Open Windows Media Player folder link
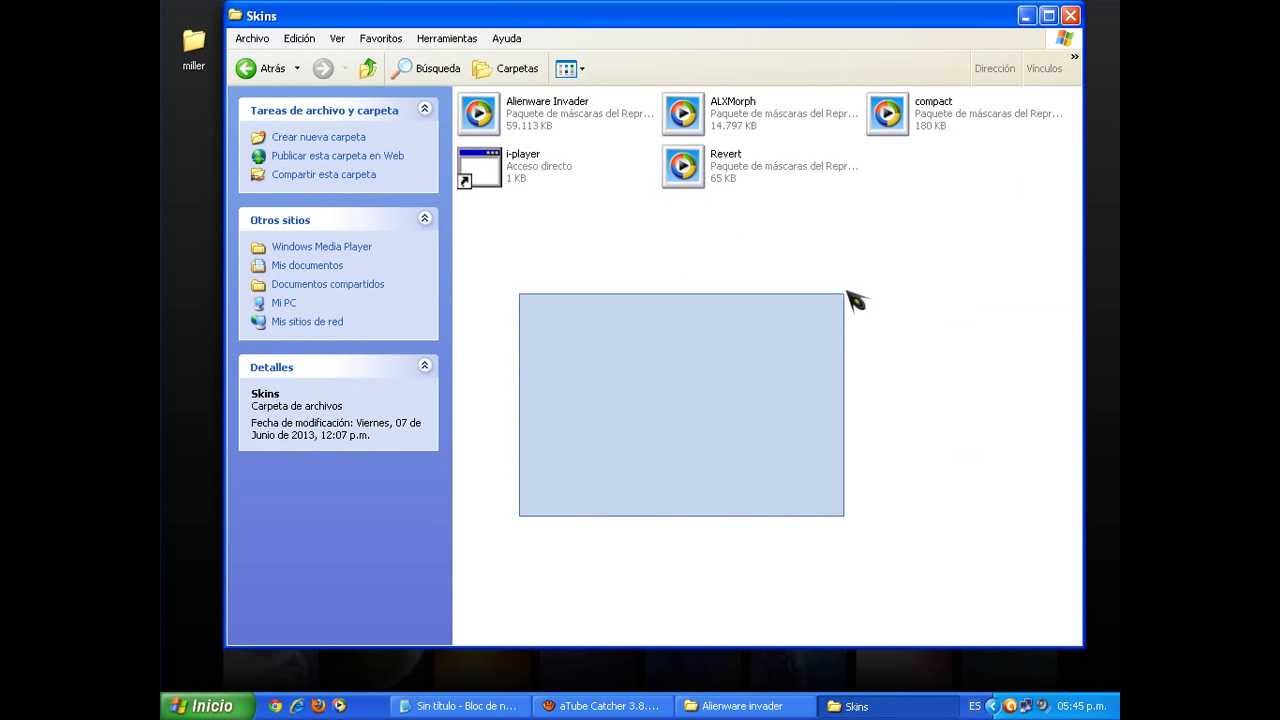Screen dimensions: 1280x720 coord(322,247)
